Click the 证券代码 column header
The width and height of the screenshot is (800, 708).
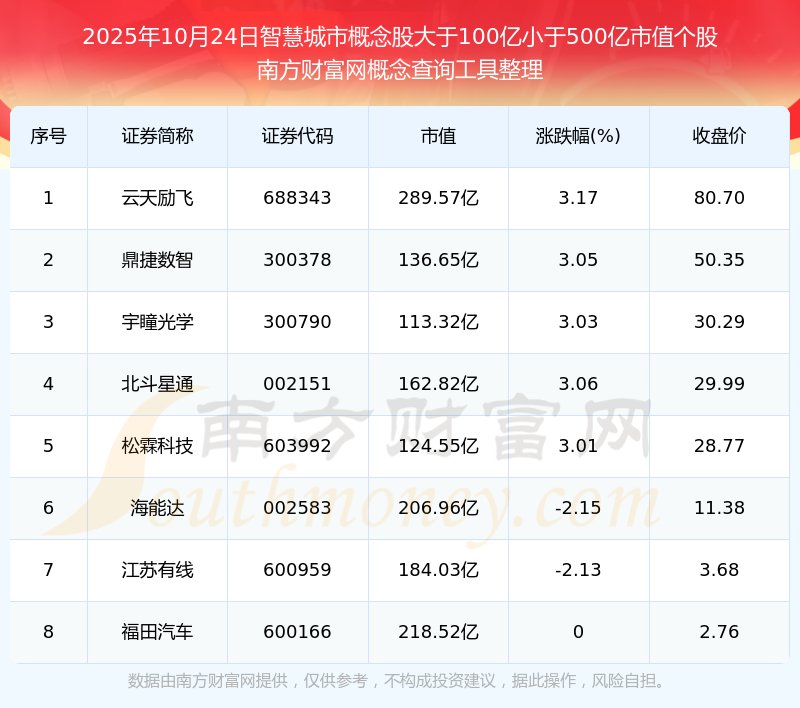[297, 136]
